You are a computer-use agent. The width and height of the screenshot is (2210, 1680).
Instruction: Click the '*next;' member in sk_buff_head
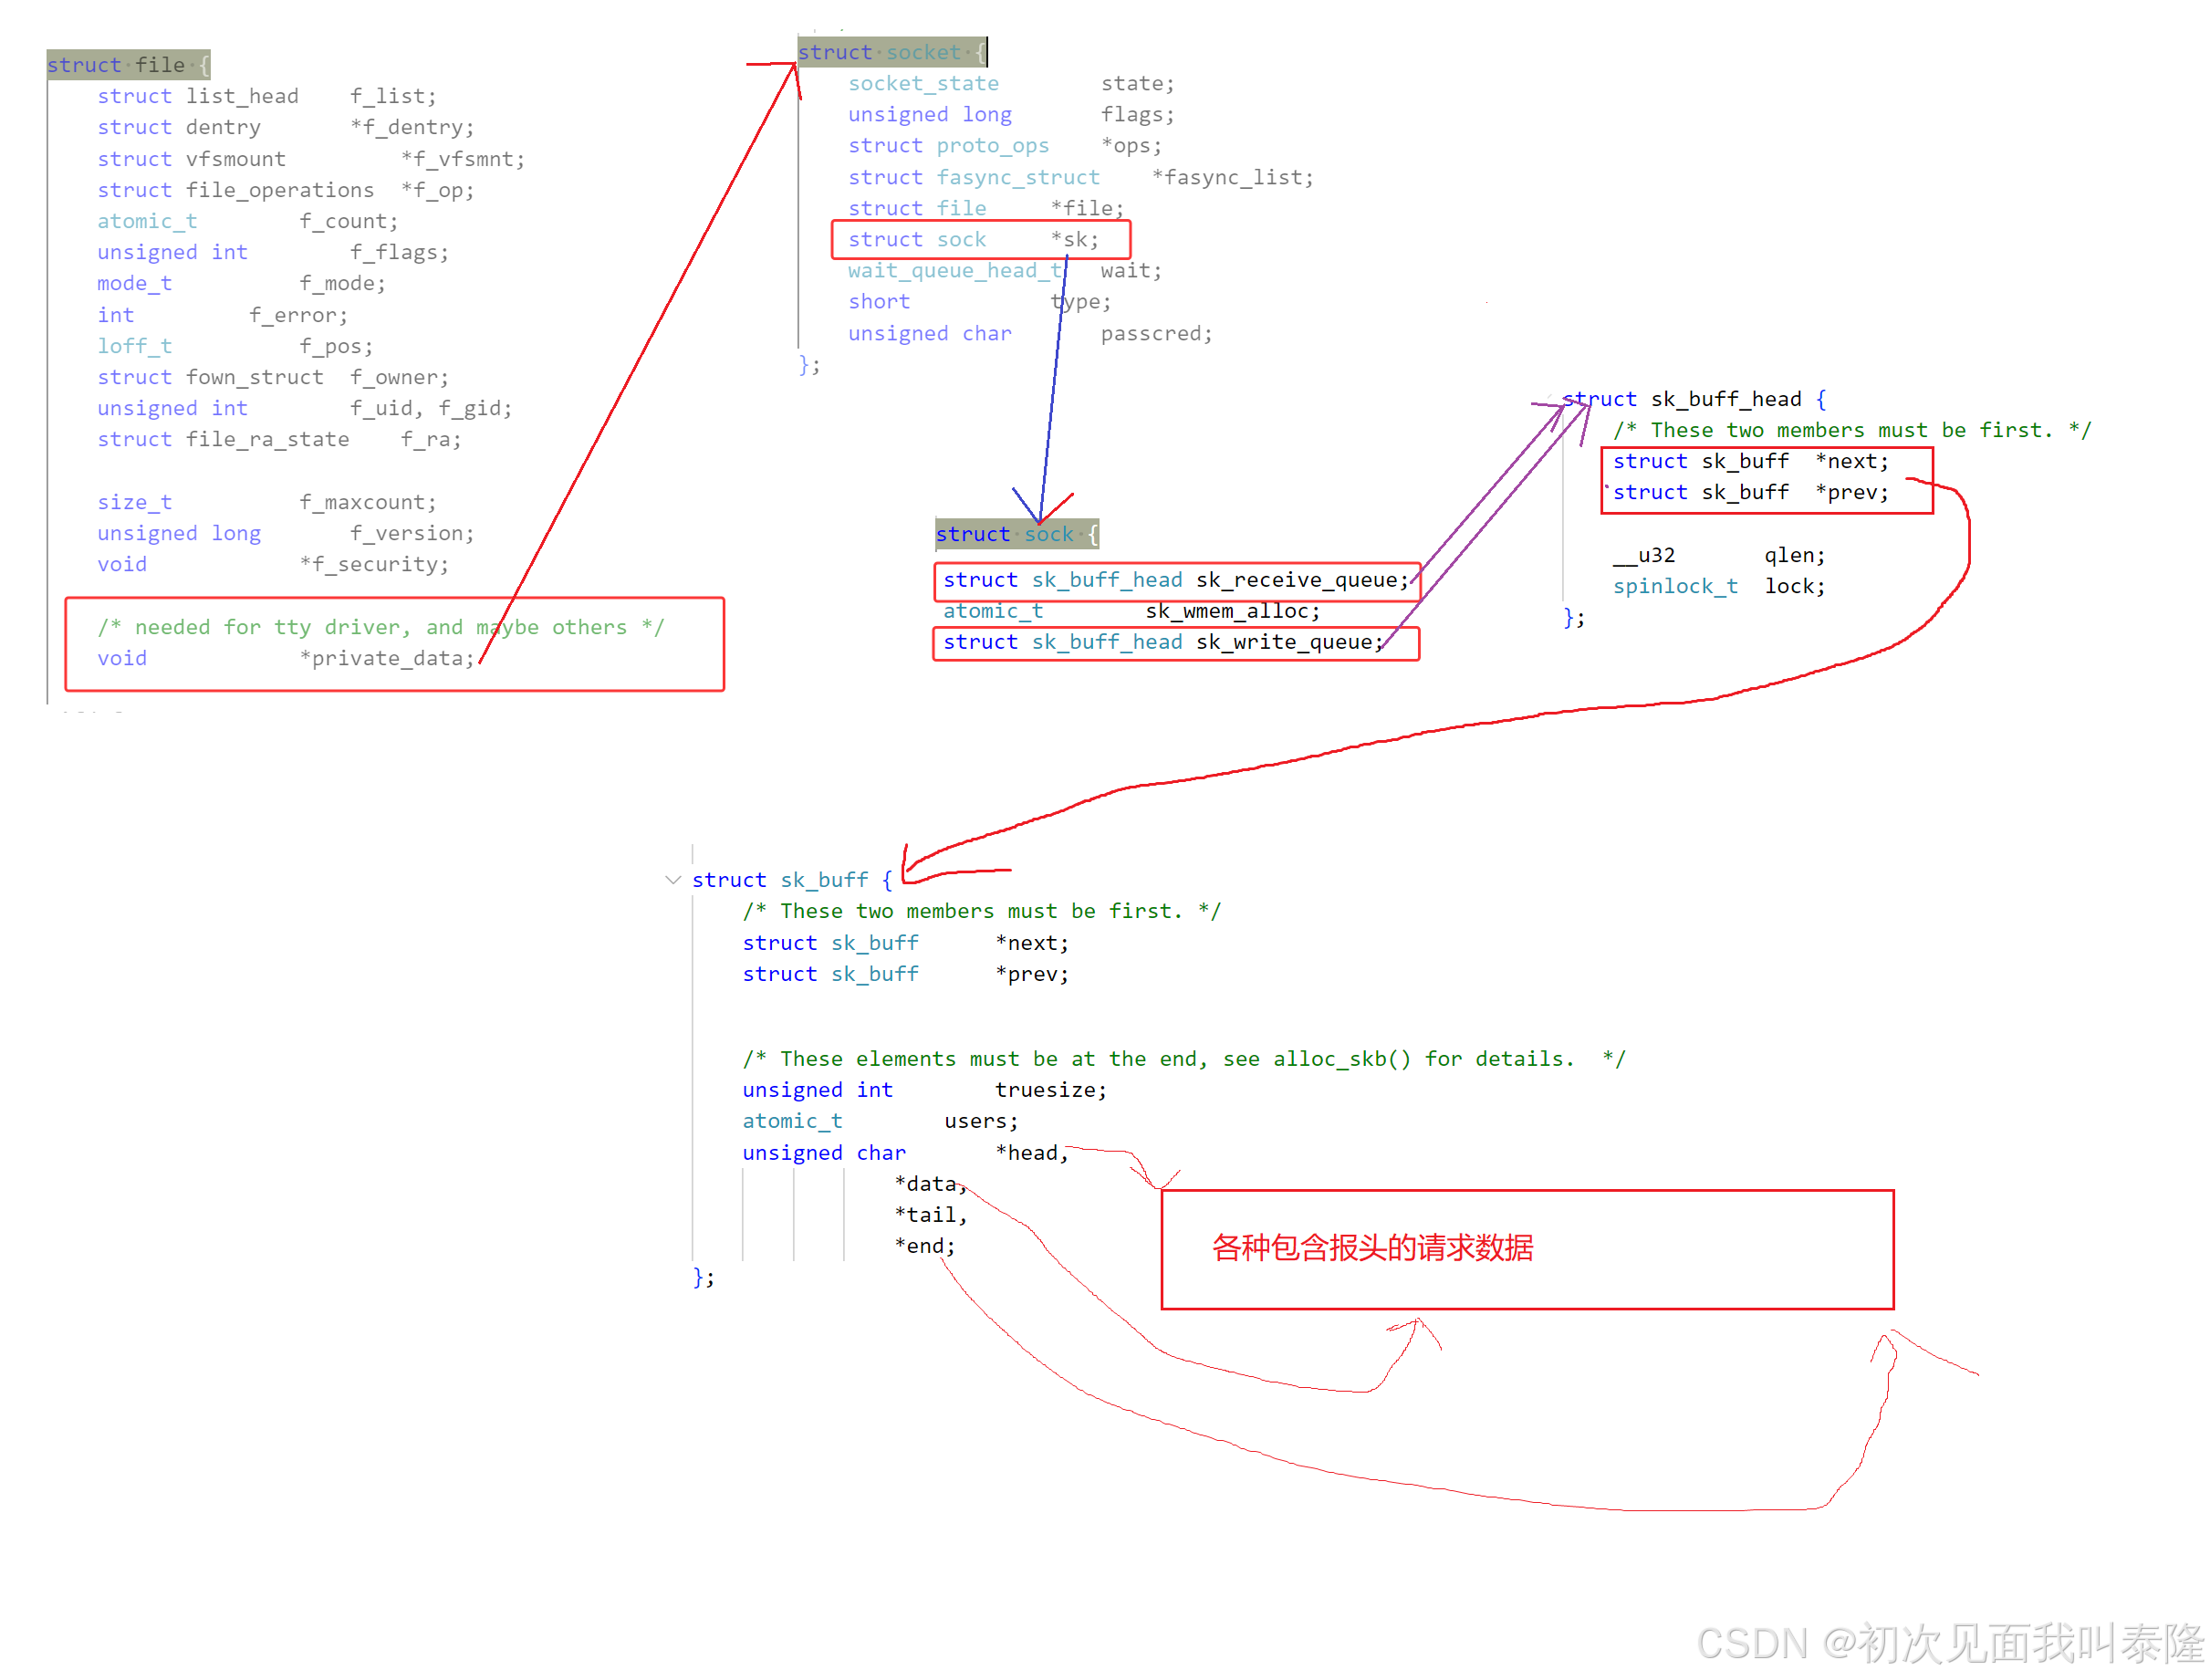1851,461
